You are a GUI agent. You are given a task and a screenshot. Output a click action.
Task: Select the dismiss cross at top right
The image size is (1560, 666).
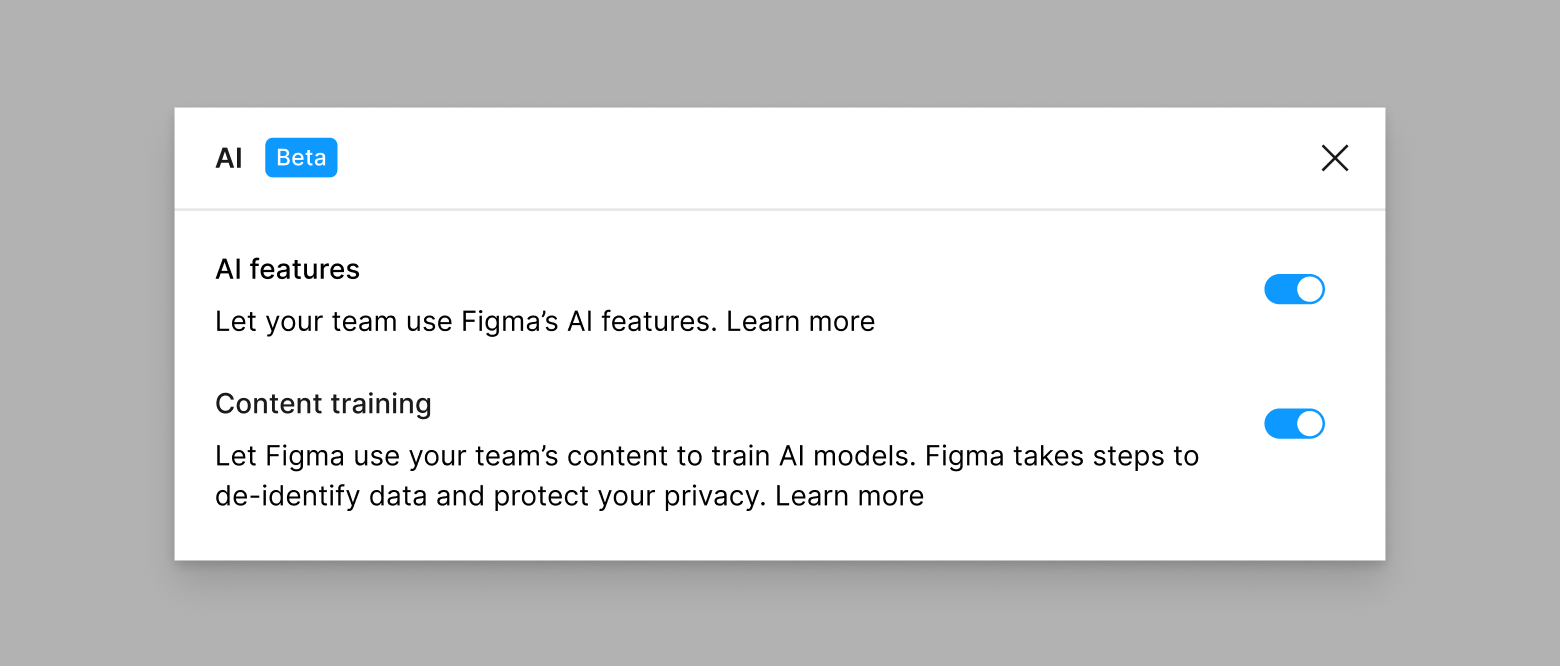pyautogui.click(x=1335, y=158)
